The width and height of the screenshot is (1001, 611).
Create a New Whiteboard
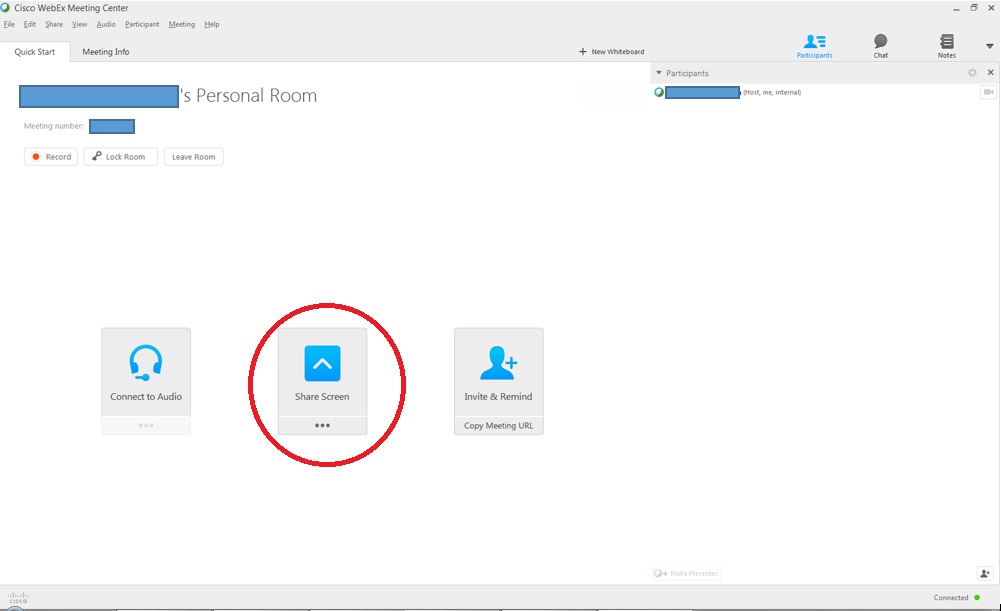[x=612, y=52]
